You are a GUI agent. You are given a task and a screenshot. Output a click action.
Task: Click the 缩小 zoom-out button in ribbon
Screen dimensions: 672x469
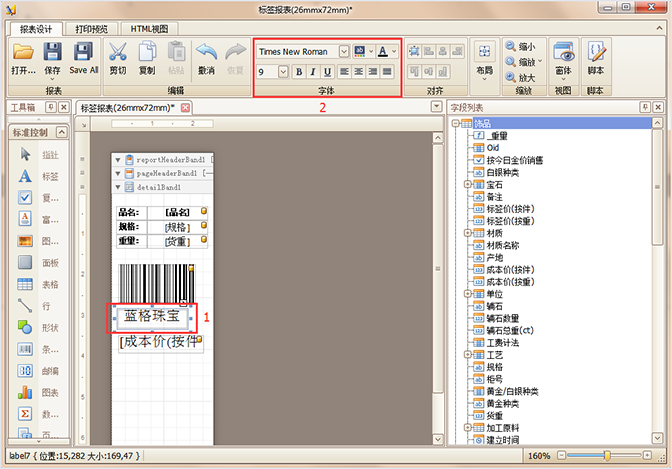pyautogui.click(x=519, y=46)
